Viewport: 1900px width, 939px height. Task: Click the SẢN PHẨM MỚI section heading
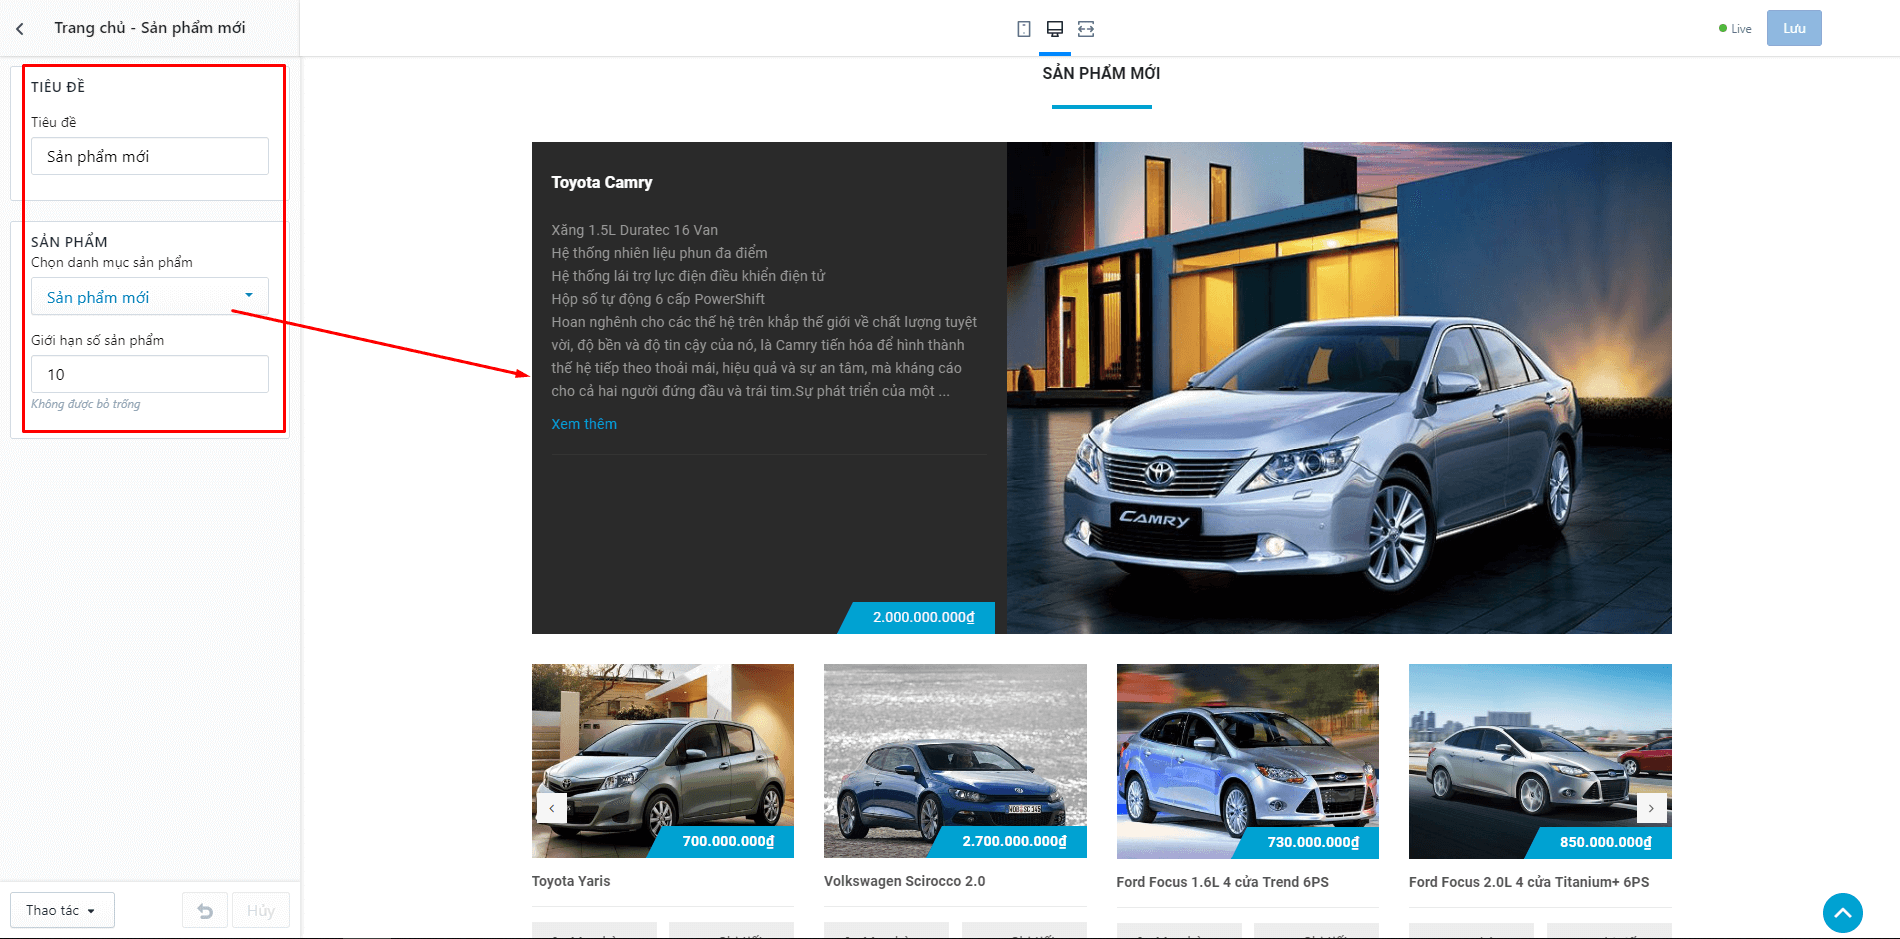pos(1101,73)
